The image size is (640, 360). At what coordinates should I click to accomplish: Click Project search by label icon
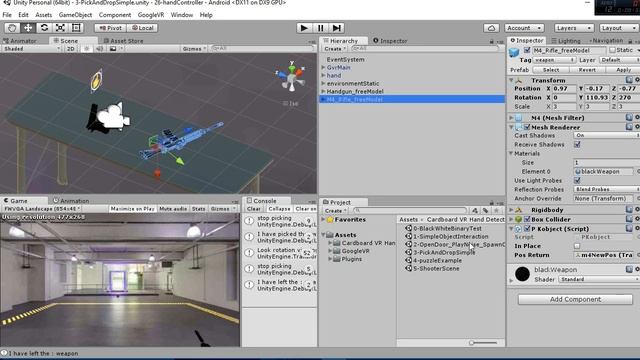click(x=485, y=211)
